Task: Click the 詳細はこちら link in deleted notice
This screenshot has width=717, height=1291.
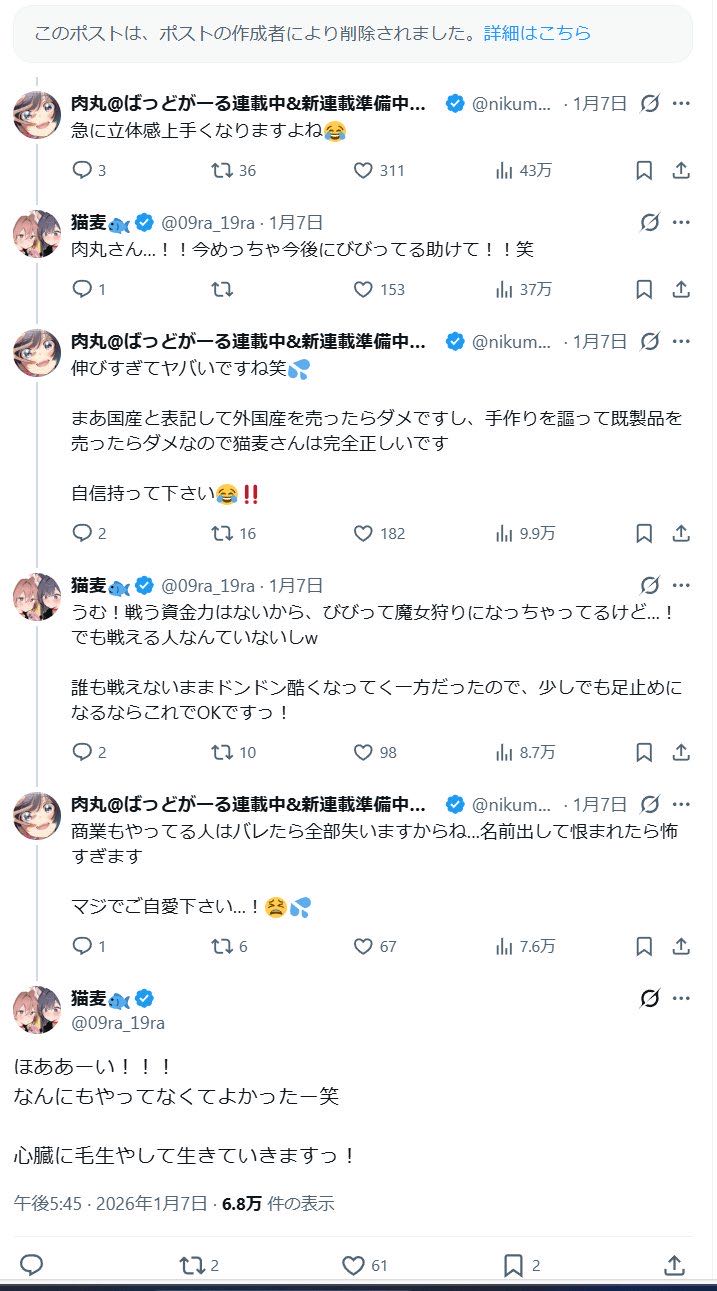Action: coord(537,33)
